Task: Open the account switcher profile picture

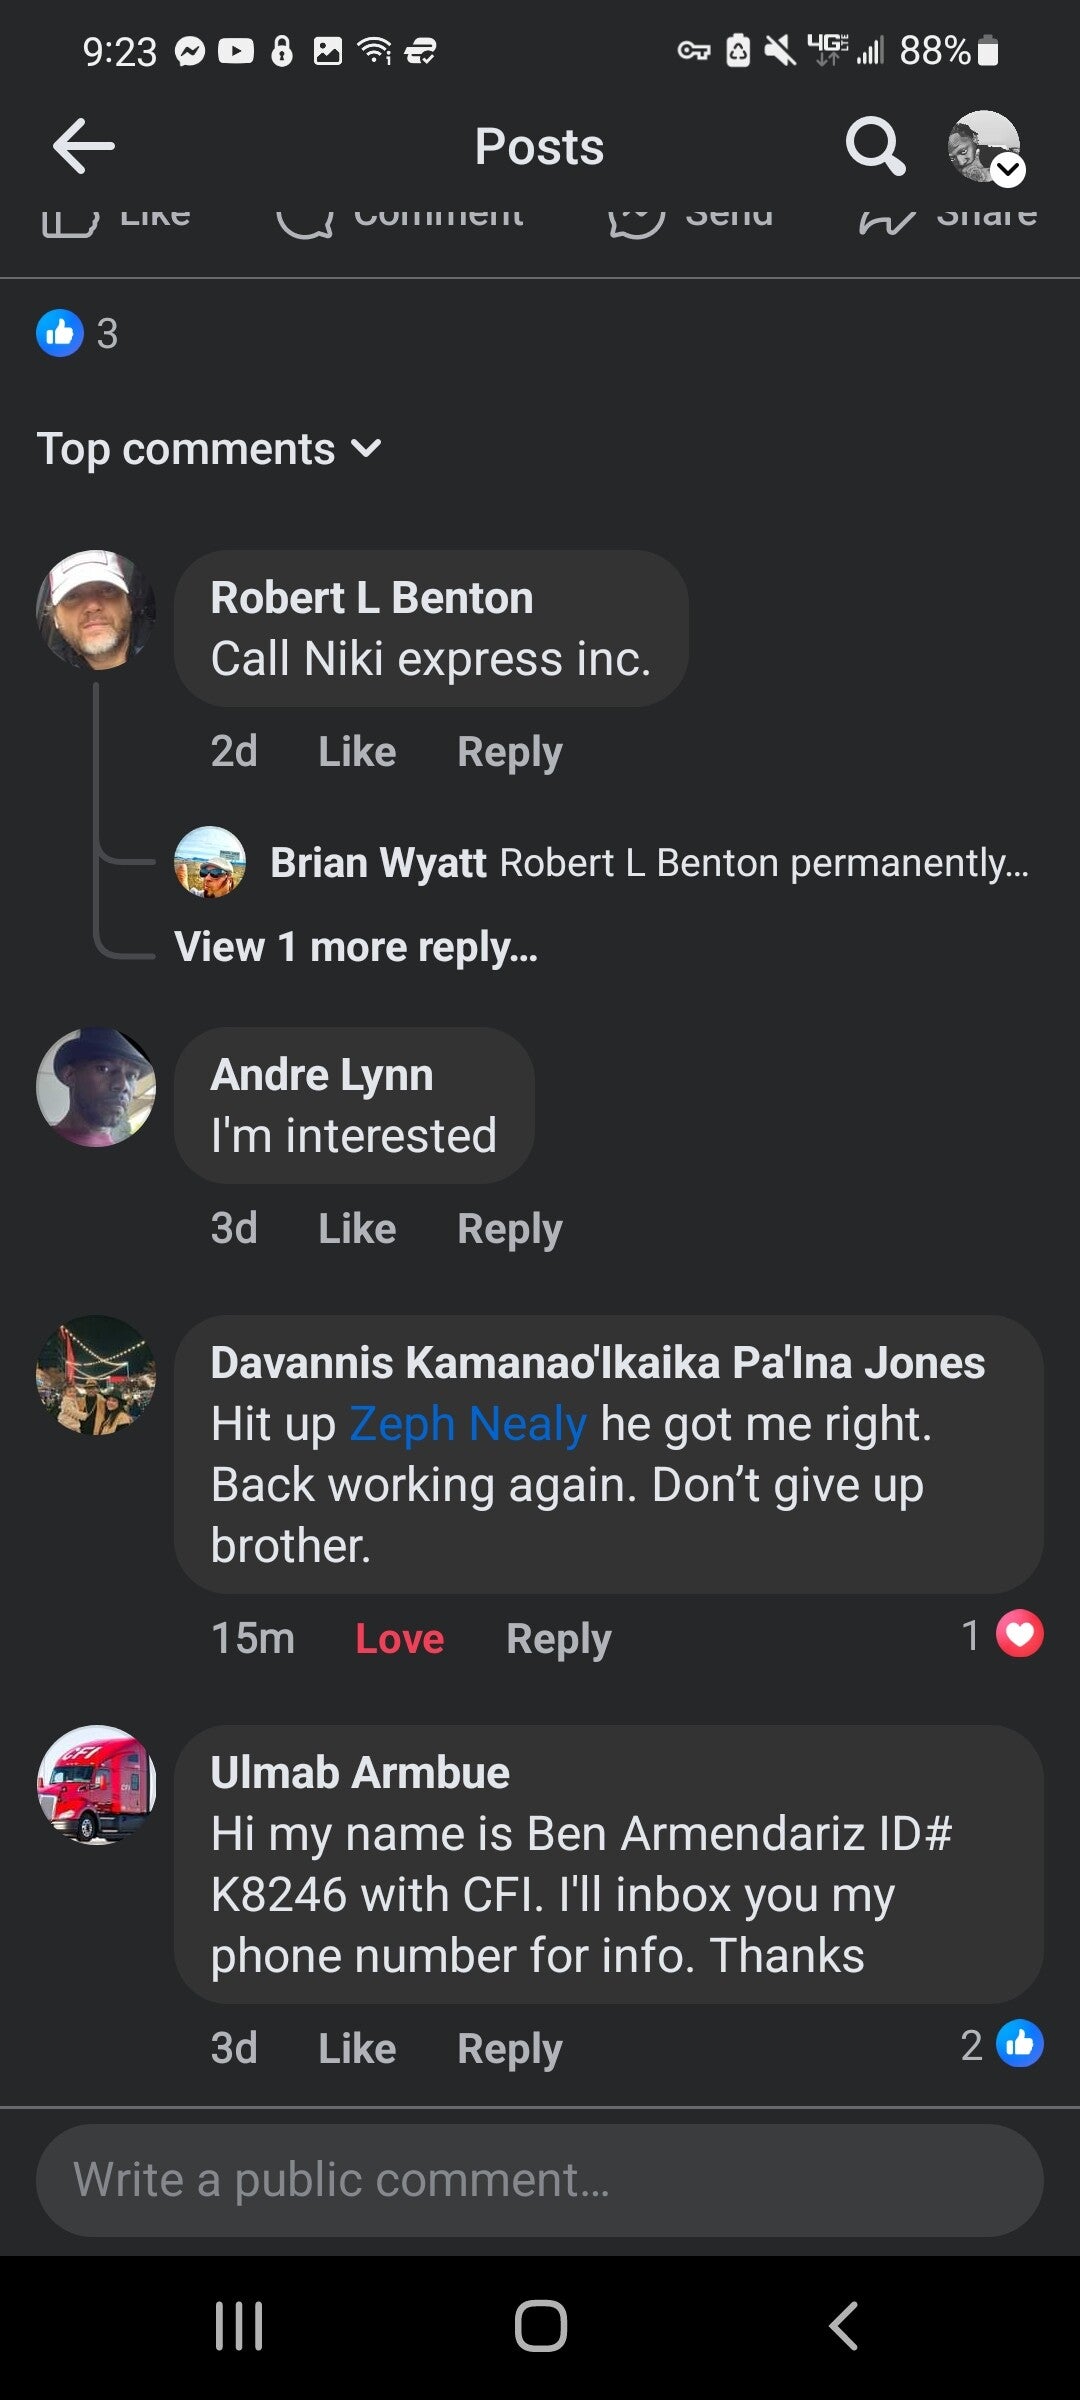Action: pyautogui.click(x=985, y=147)
